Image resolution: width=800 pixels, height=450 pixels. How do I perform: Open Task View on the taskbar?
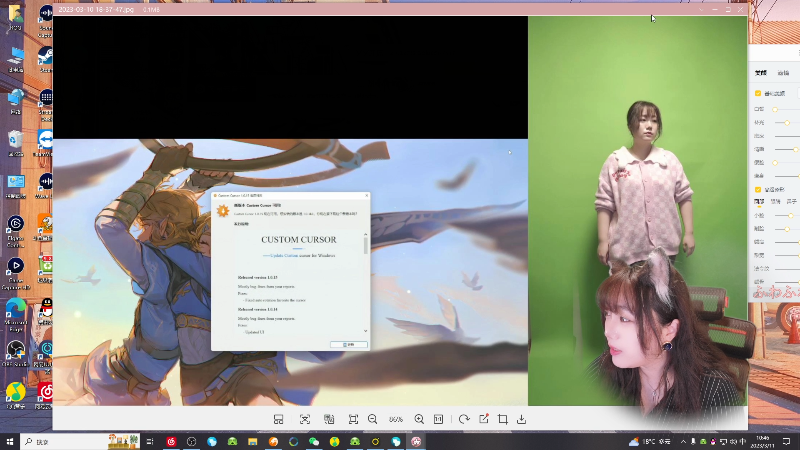tap(150, 441)
